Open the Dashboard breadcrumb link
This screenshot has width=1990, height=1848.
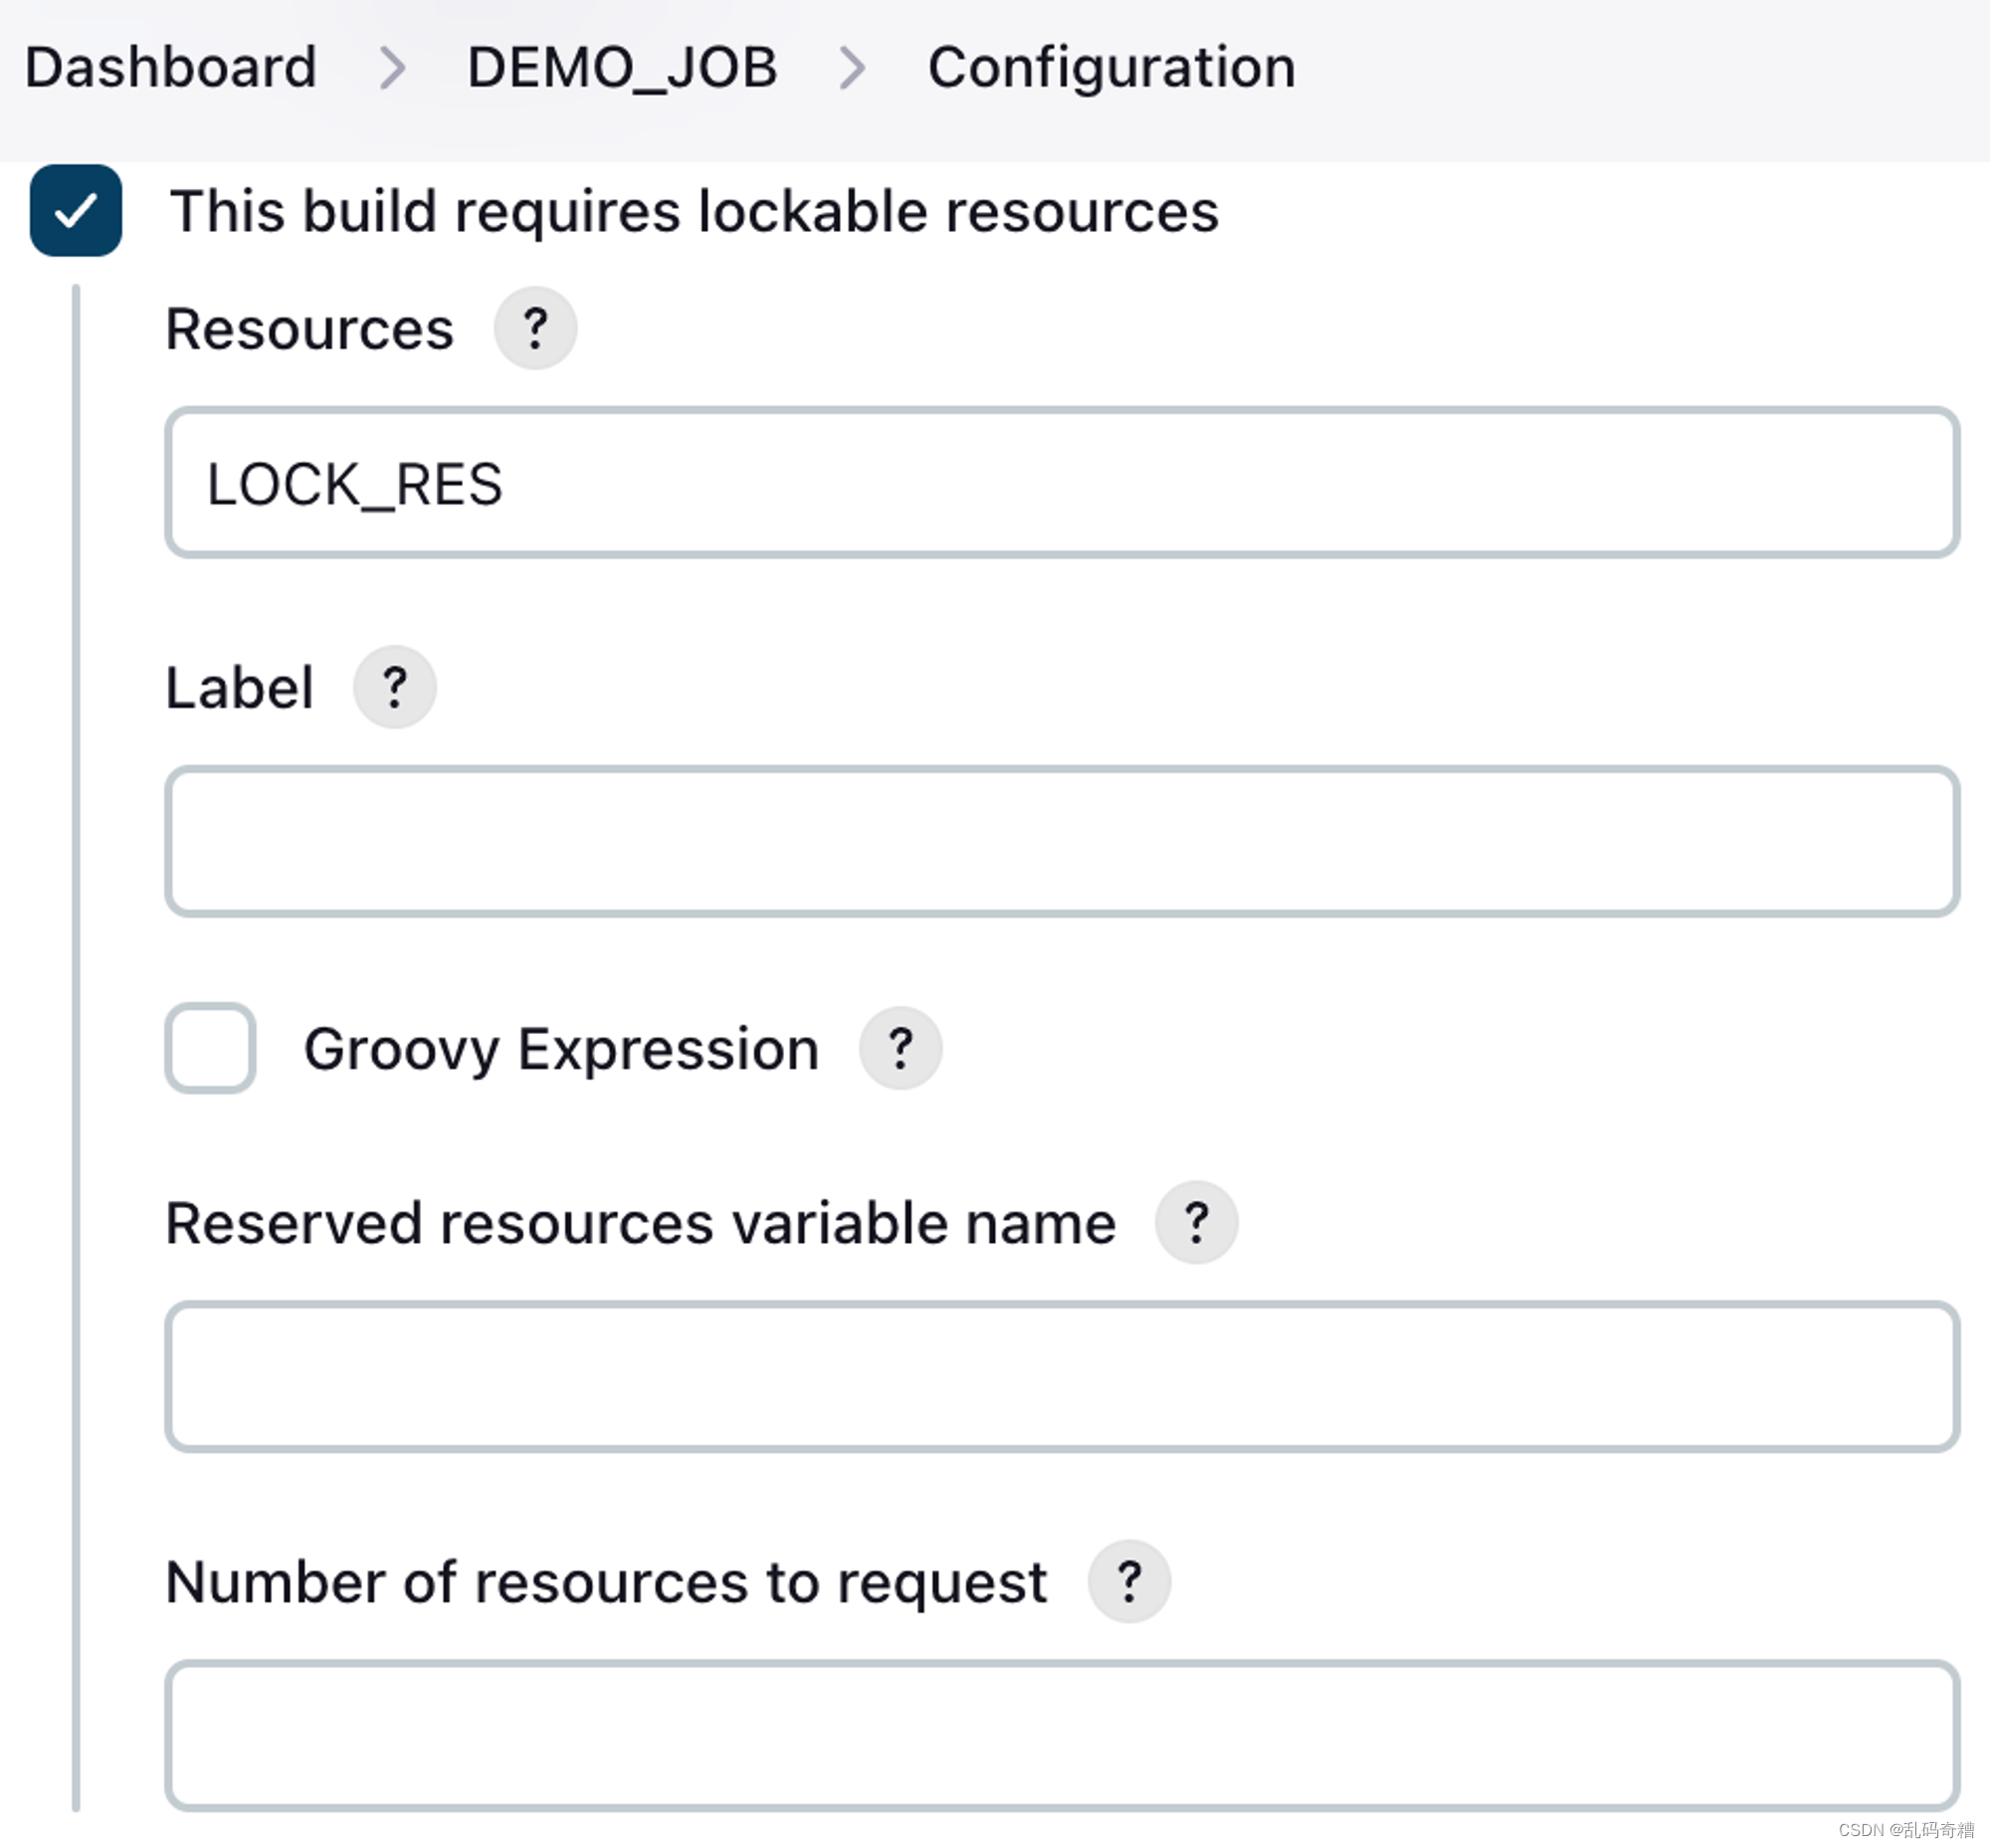pyautogui.click(x=170, y=68)
